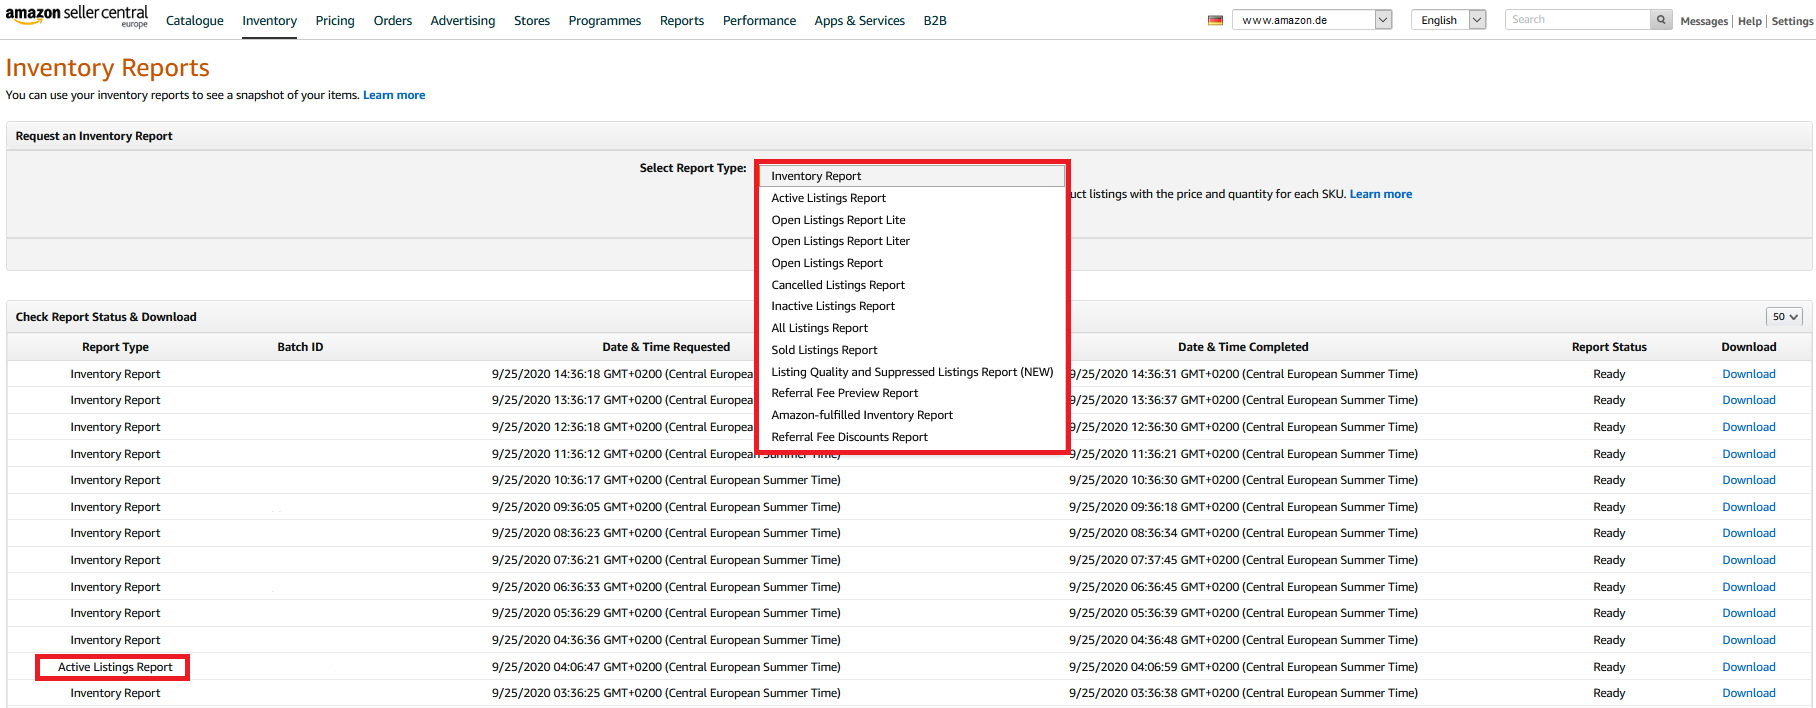Screen dimensions: 1816x708
Task: Download the 04:36:36 Inventory Report
Action: point(1749,640)
